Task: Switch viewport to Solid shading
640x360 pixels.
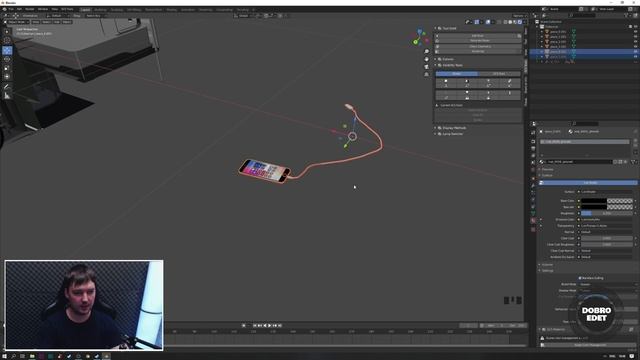Action: click(x=510, y=22)
